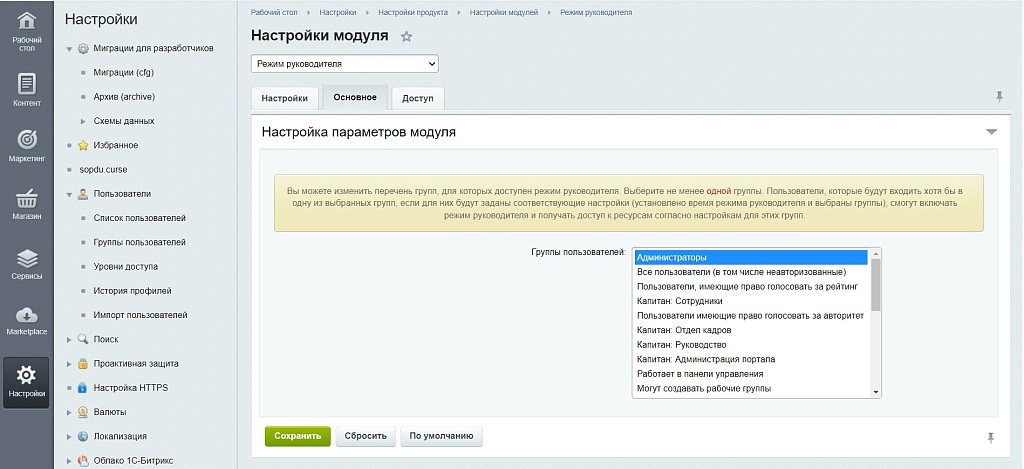Open the Marketplace sidebar section

coord(27,321)
